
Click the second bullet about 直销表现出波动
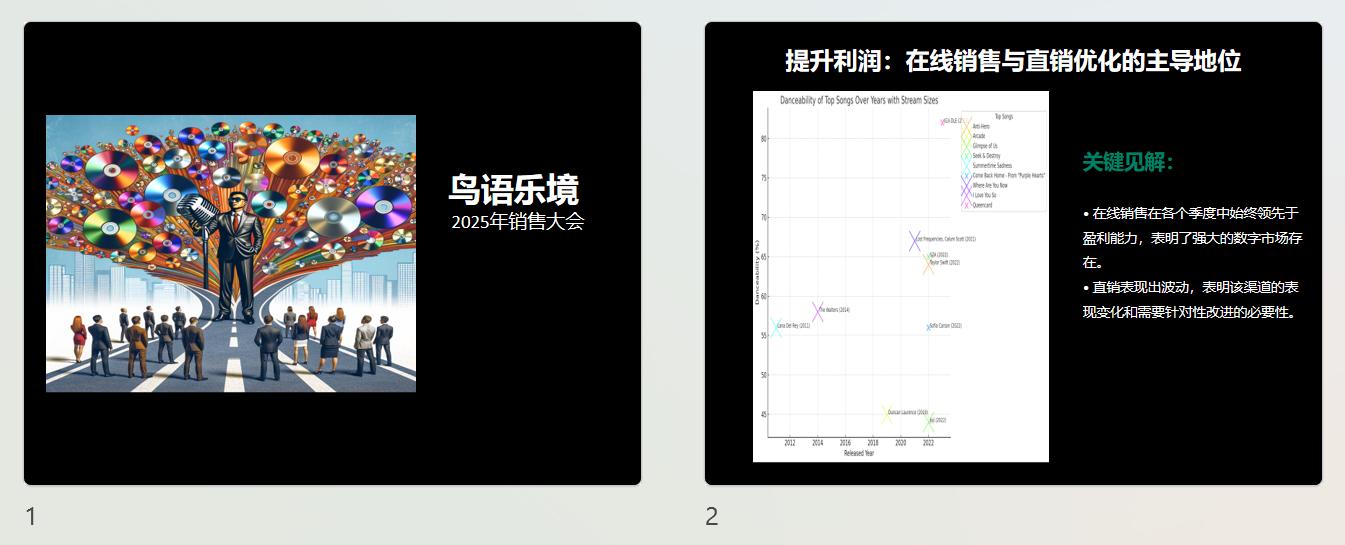point(1191,299)
